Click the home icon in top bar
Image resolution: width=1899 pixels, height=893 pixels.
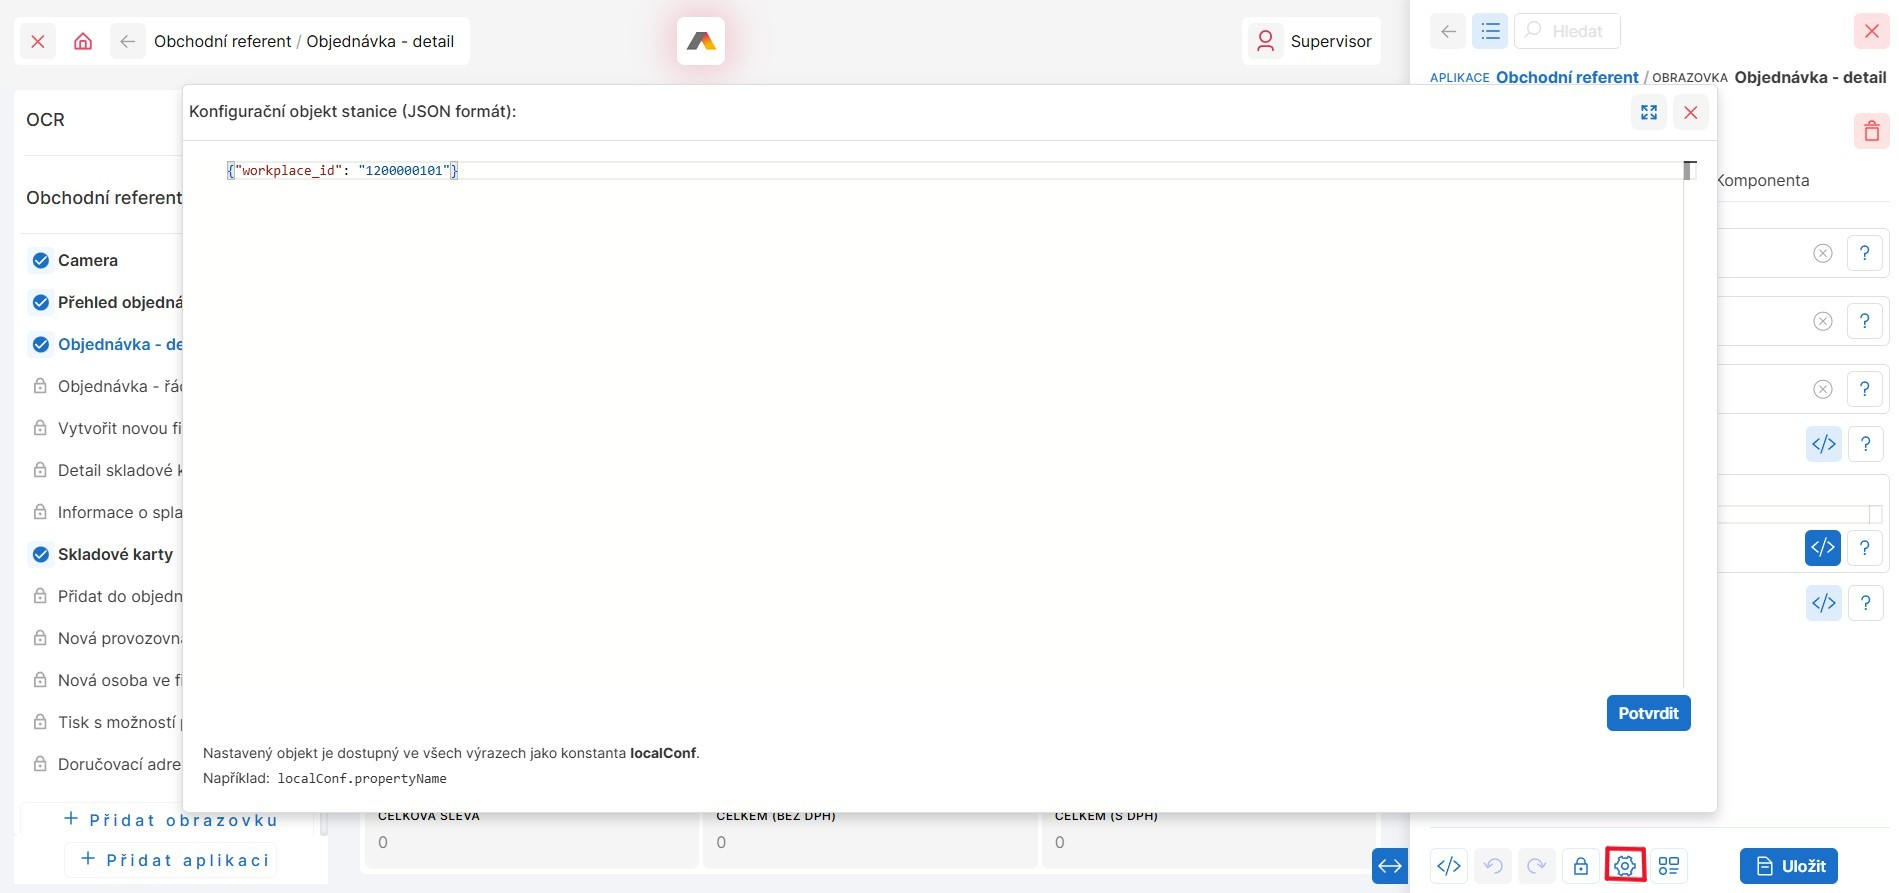(x=83, y=41)
